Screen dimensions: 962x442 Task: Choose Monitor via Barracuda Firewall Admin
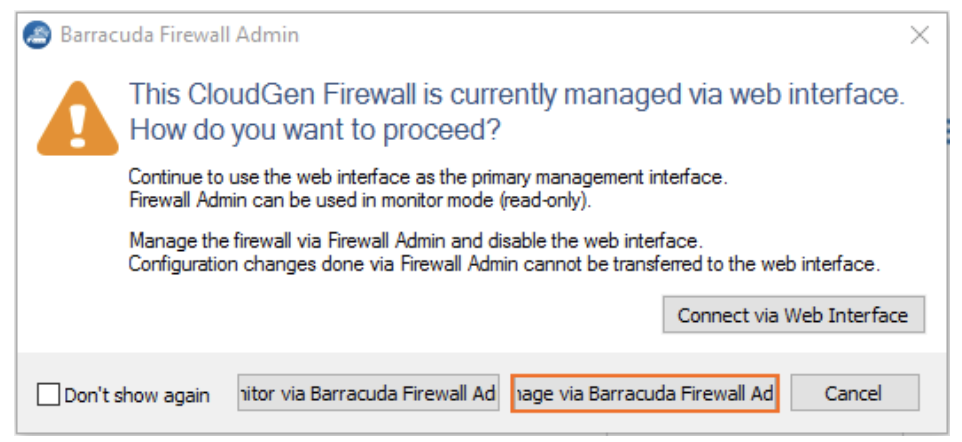[x=367, y=393]
